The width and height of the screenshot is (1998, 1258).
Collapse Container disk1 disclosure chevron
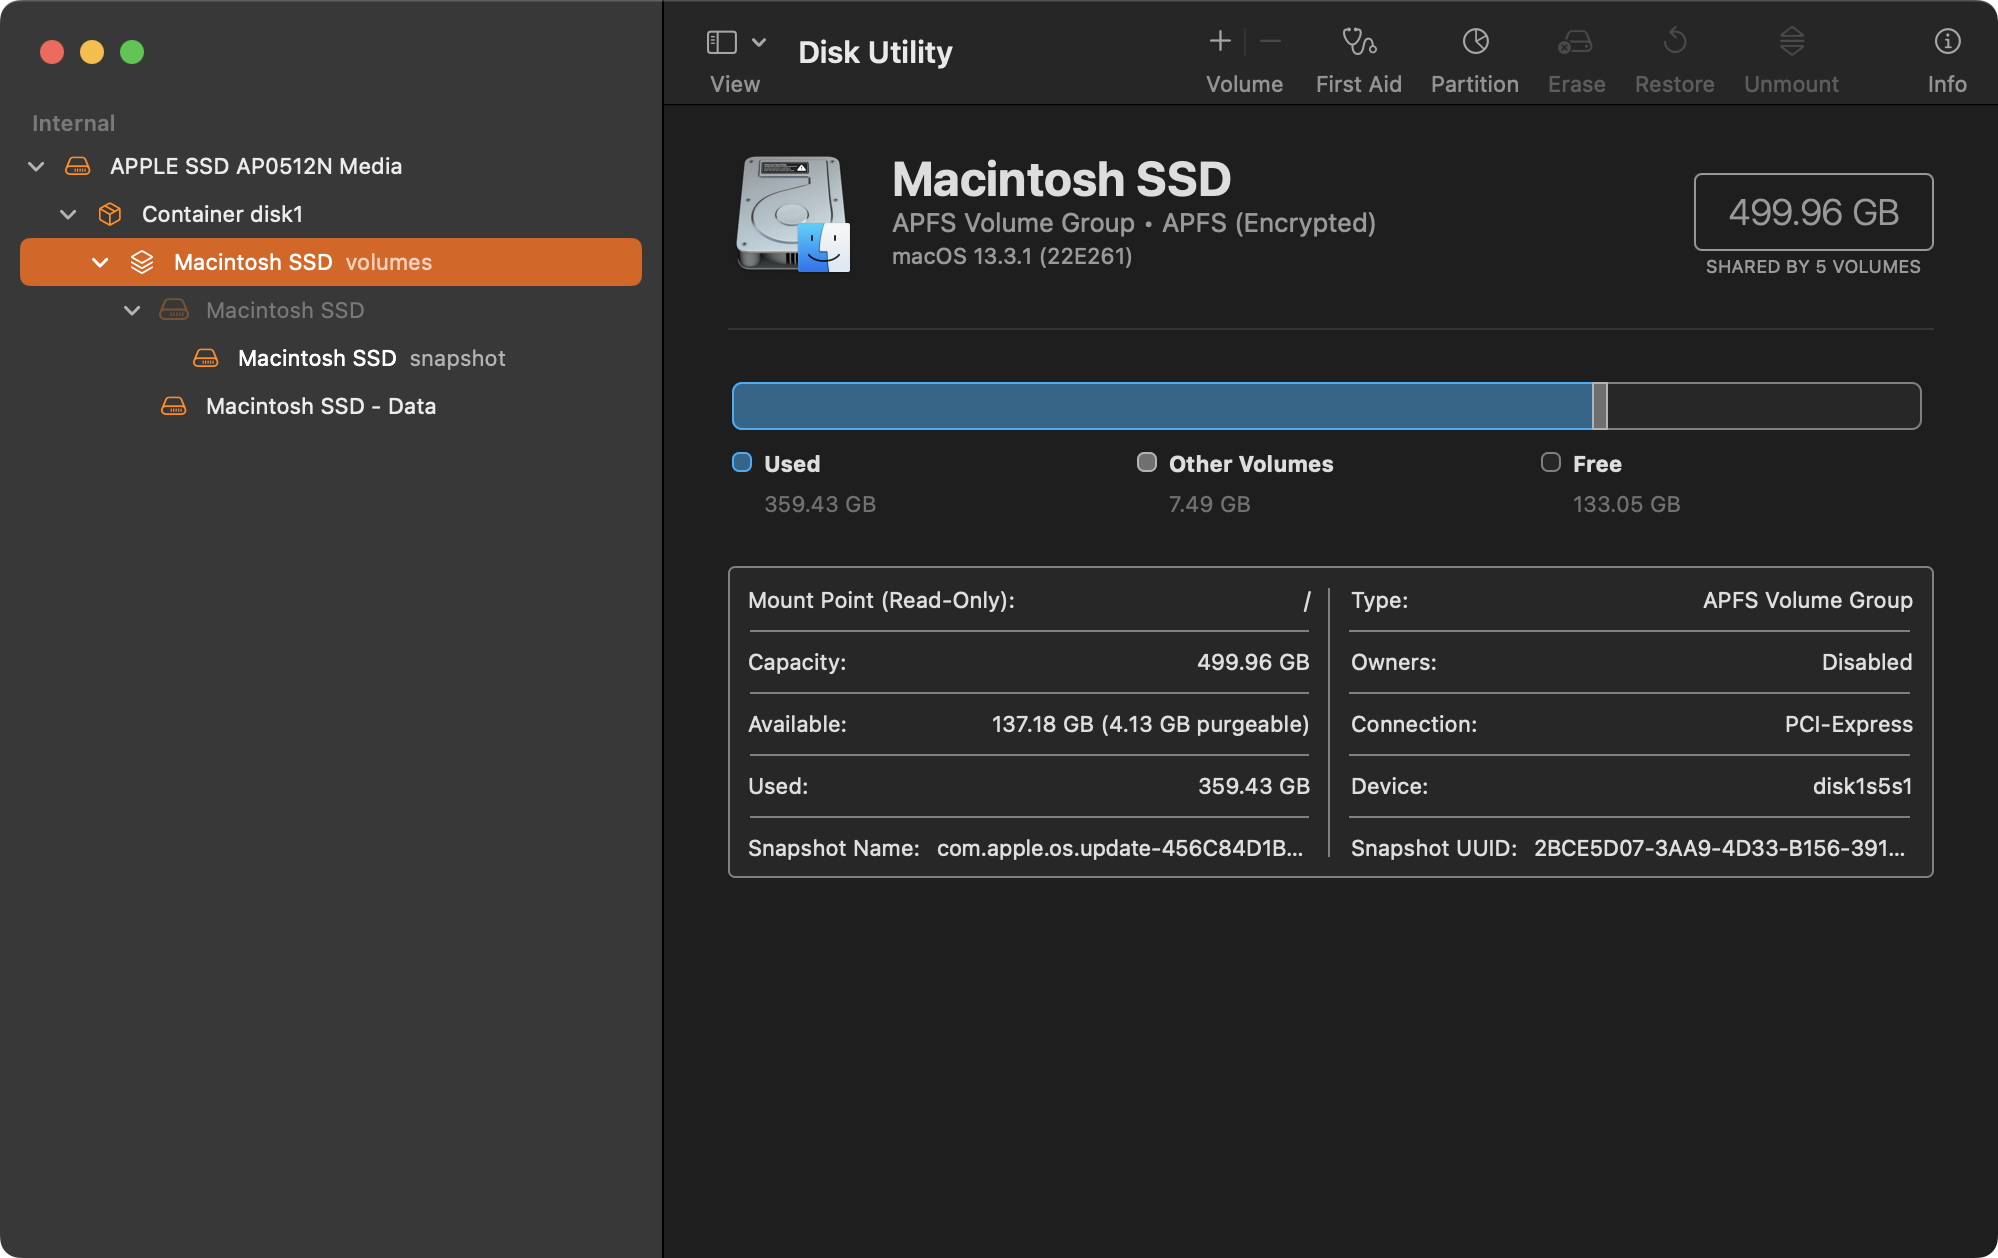point(68,214)
